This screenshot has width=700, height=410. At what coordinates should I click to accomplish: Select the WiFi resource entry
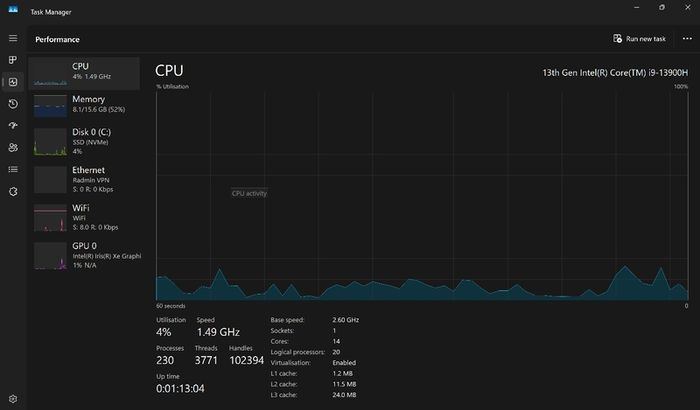pyautogui.click(x=85, y=218)
